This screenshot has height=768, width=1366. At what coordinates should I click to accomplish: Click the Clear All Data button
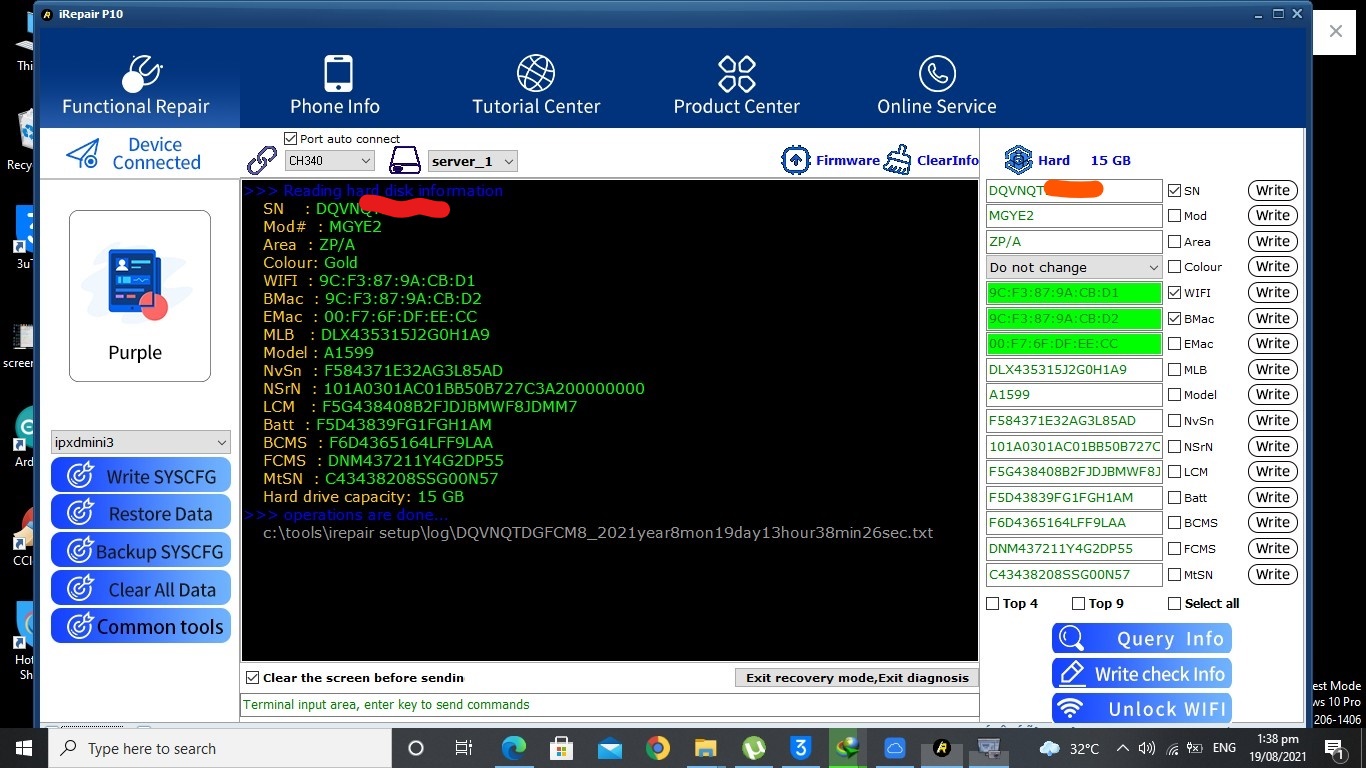pyautogui.click(x=141, y=589)
